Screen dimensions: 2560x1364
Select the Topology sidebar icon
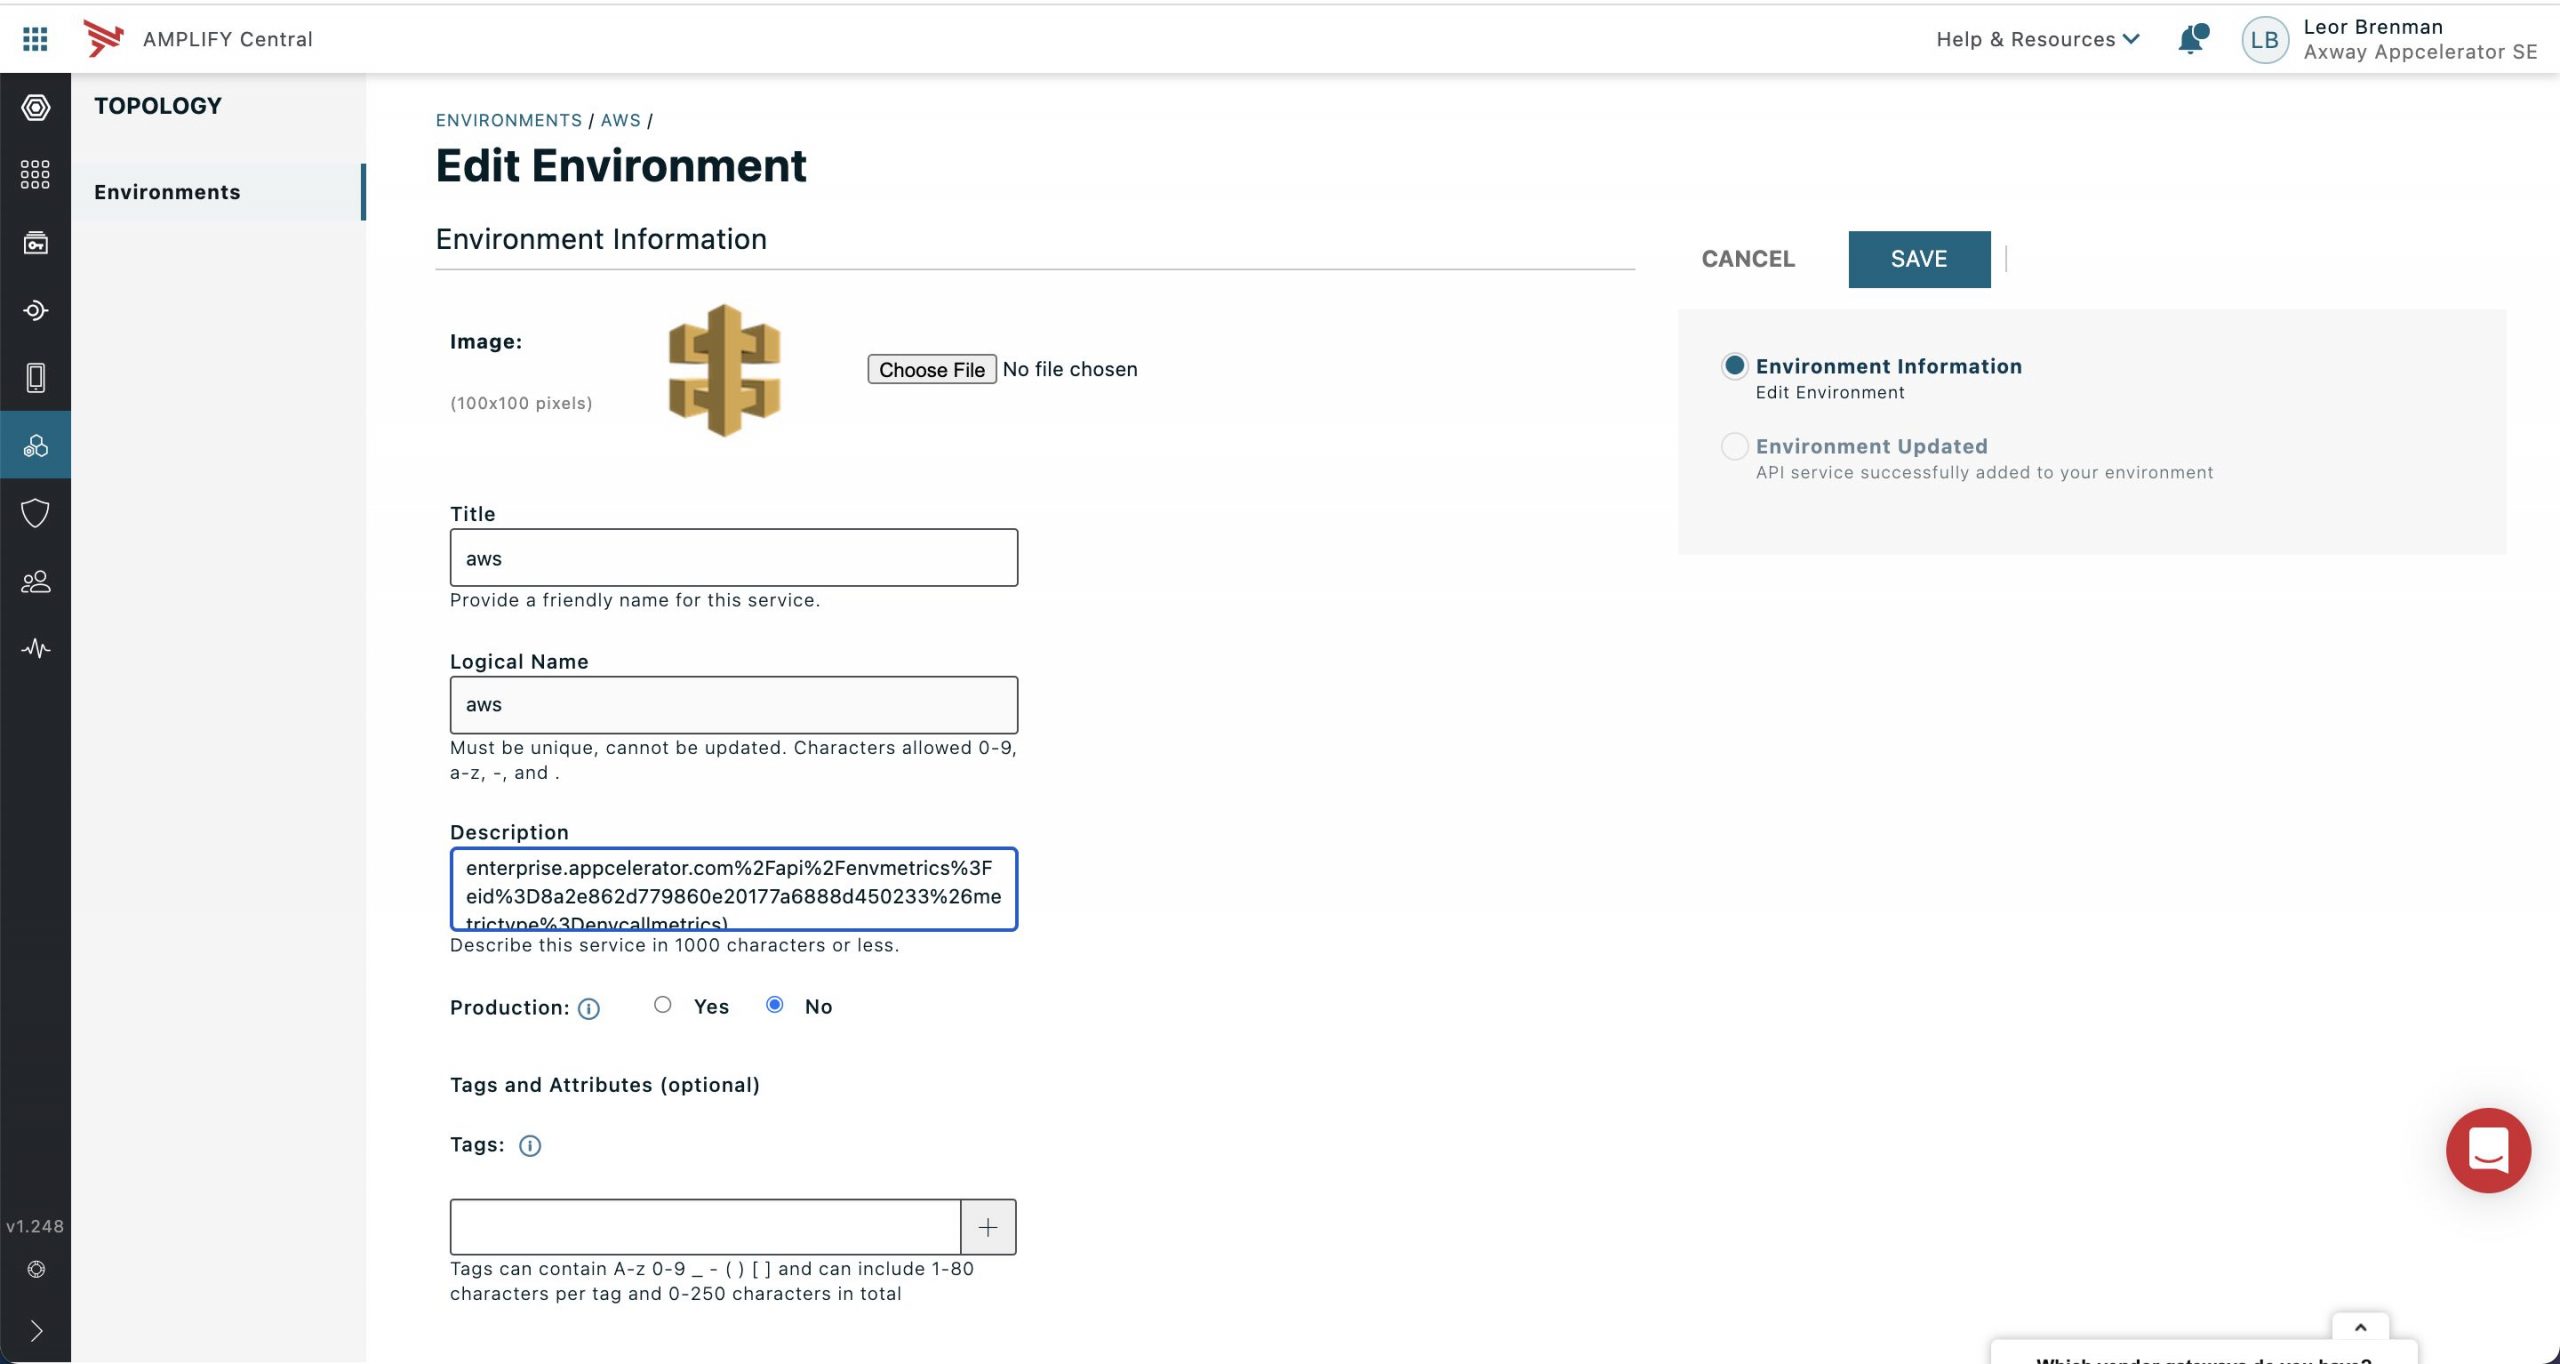tap(36, 445)
